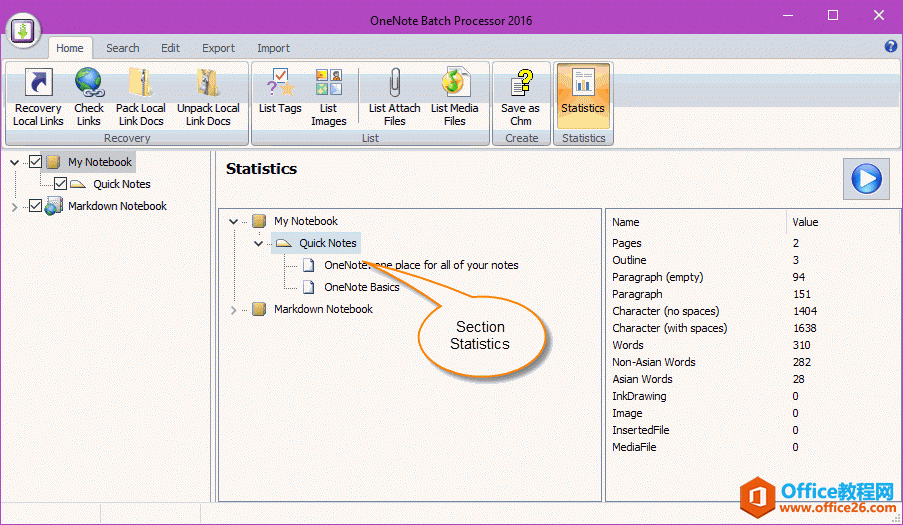Viewport: 903px width, 525px height.
Task: Open the Search ribbon tab
Action: pyautogui.click(x=123, y=48)
